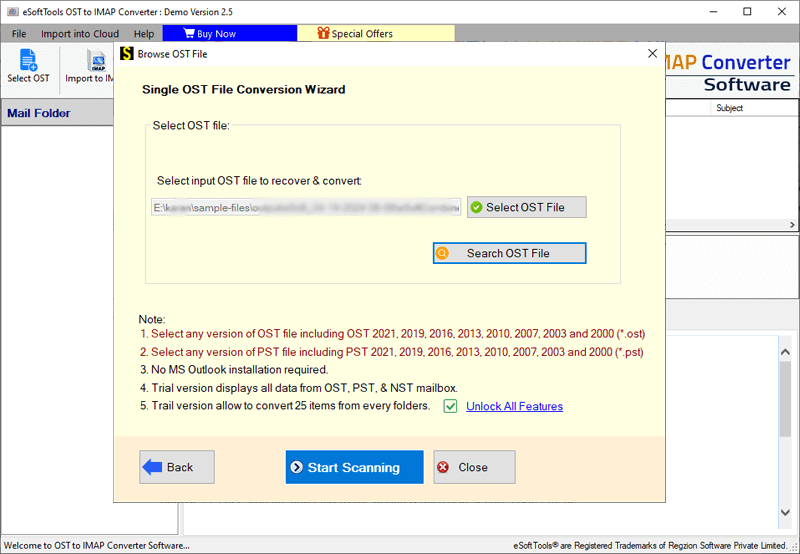Click the note '3. No MS Outlook installation required.'
The height and width of the screenshot is (554, 800).
point(234,369)
